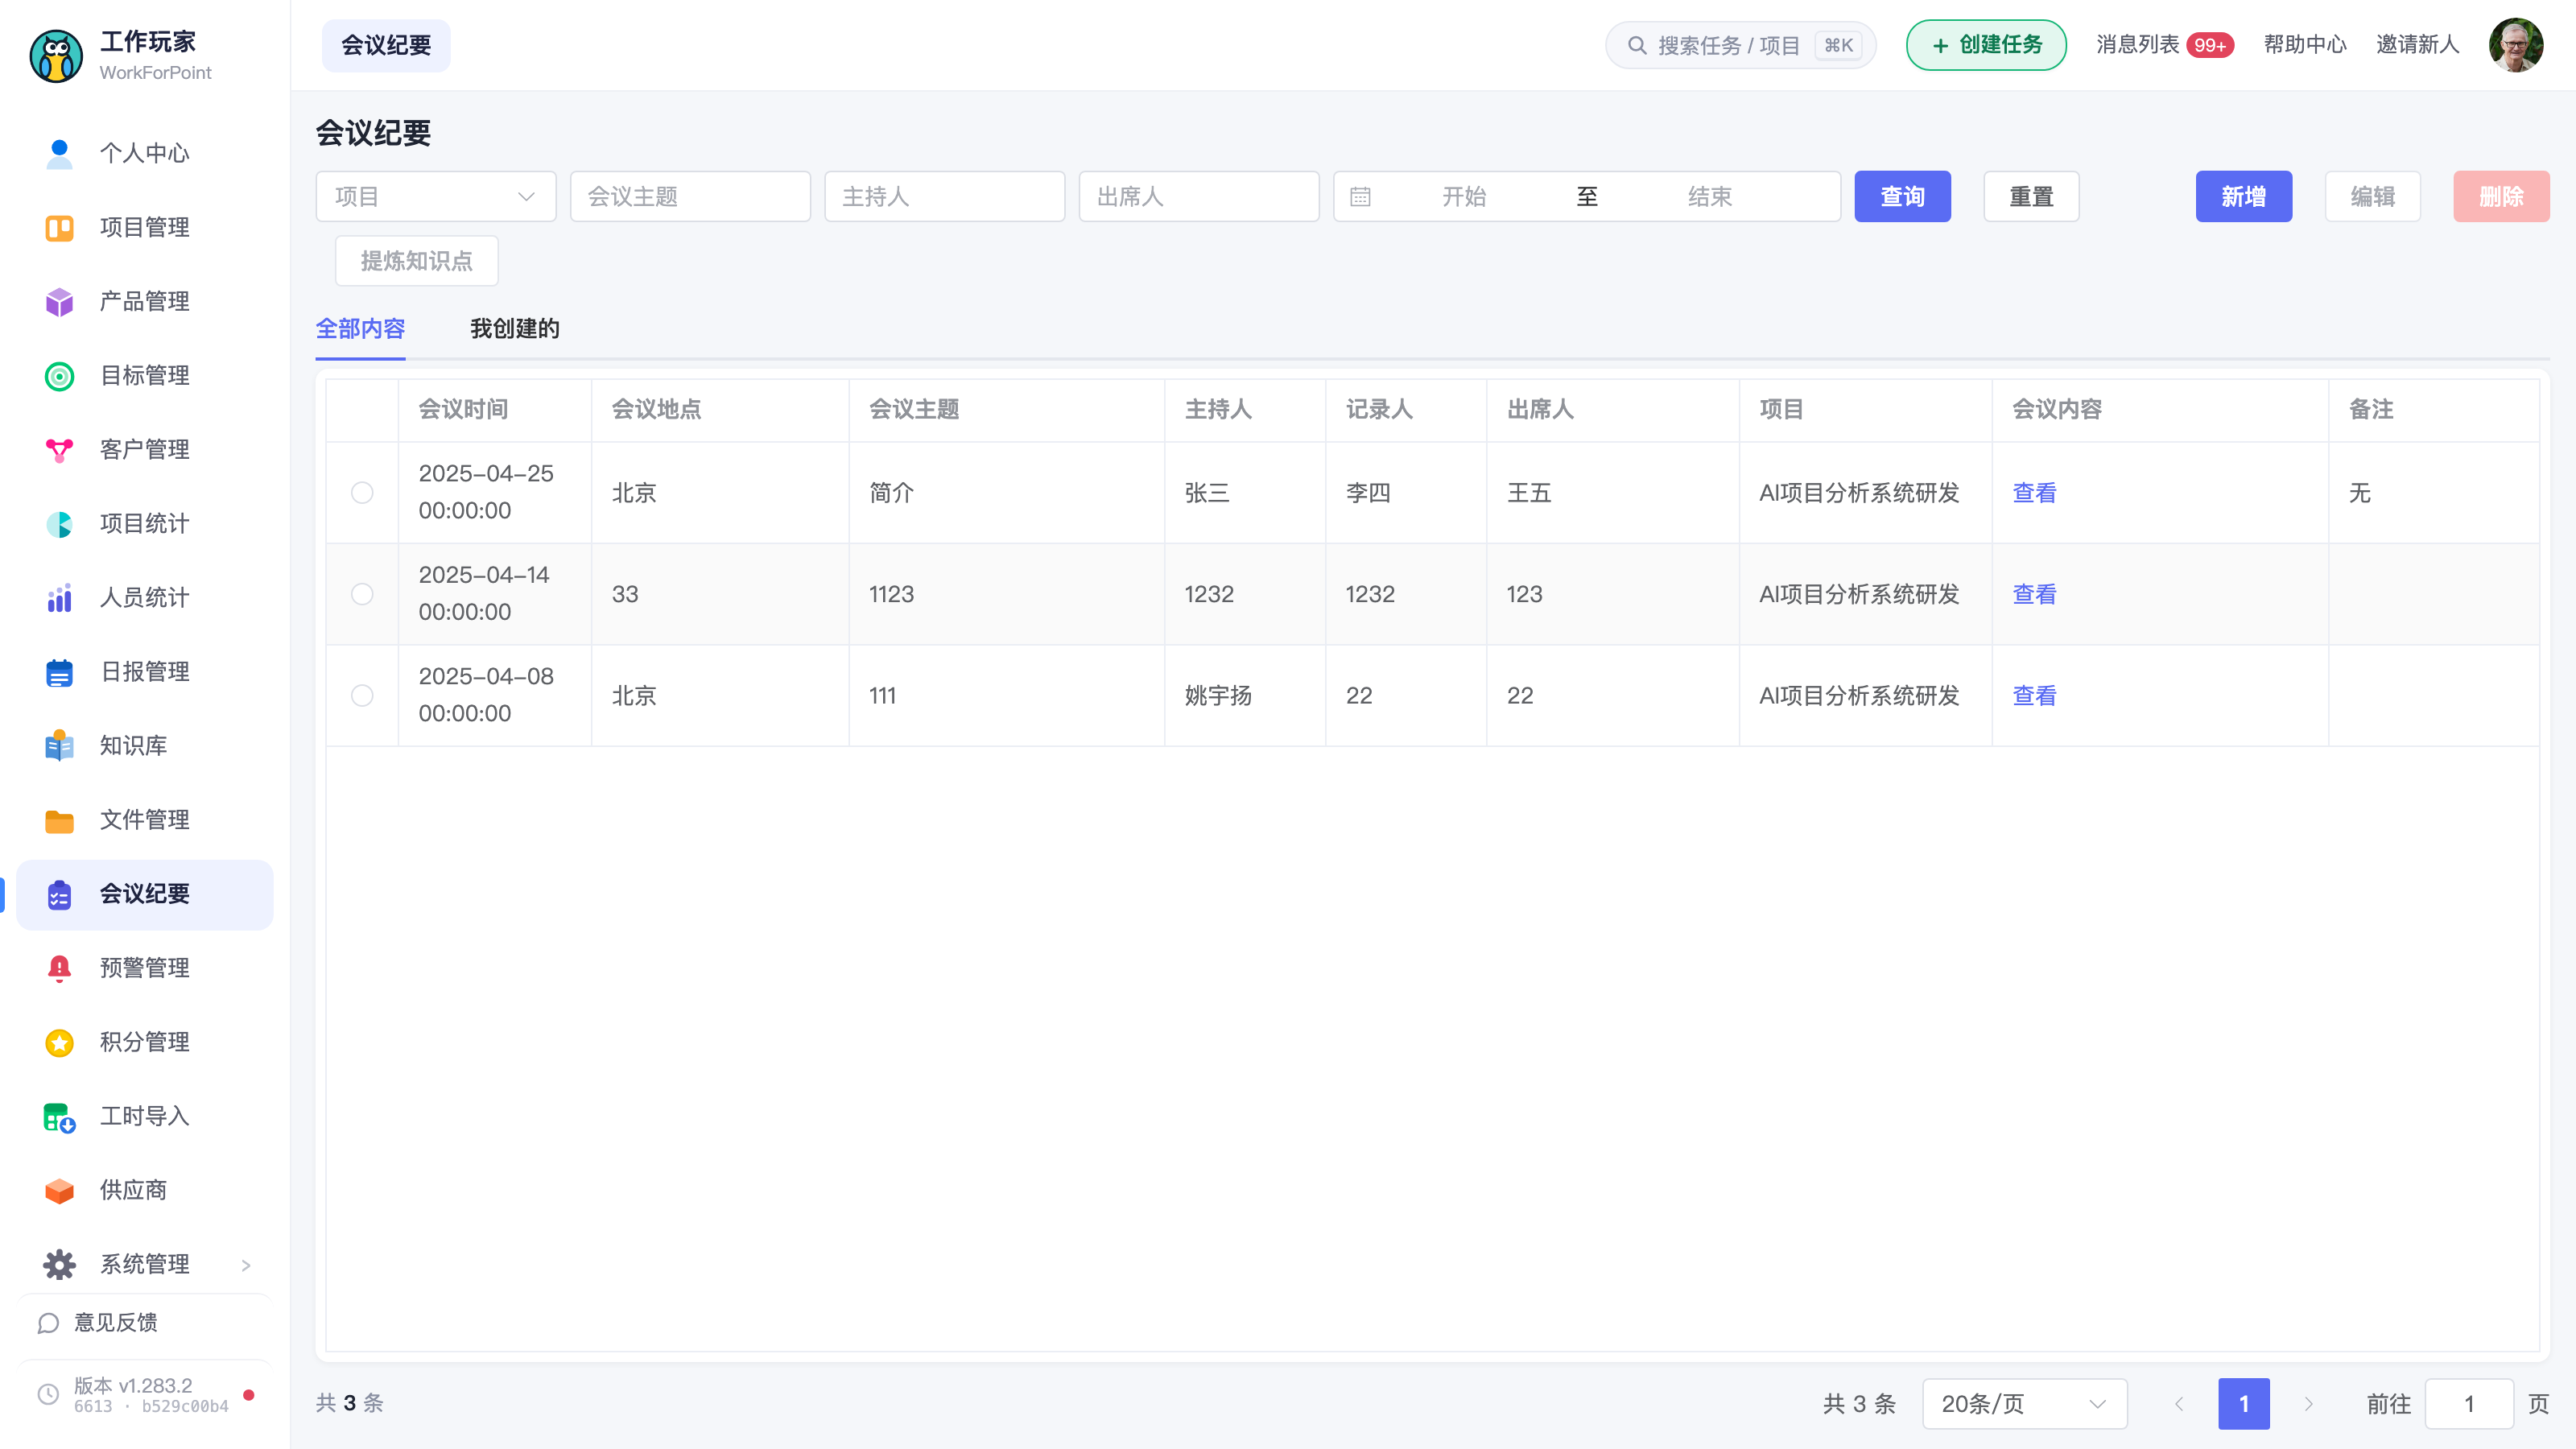The height and width of the screenshot is (1449, 2576).
Task: Click the 工作玩家 owl logo
Action: click(x=56, y=56)
